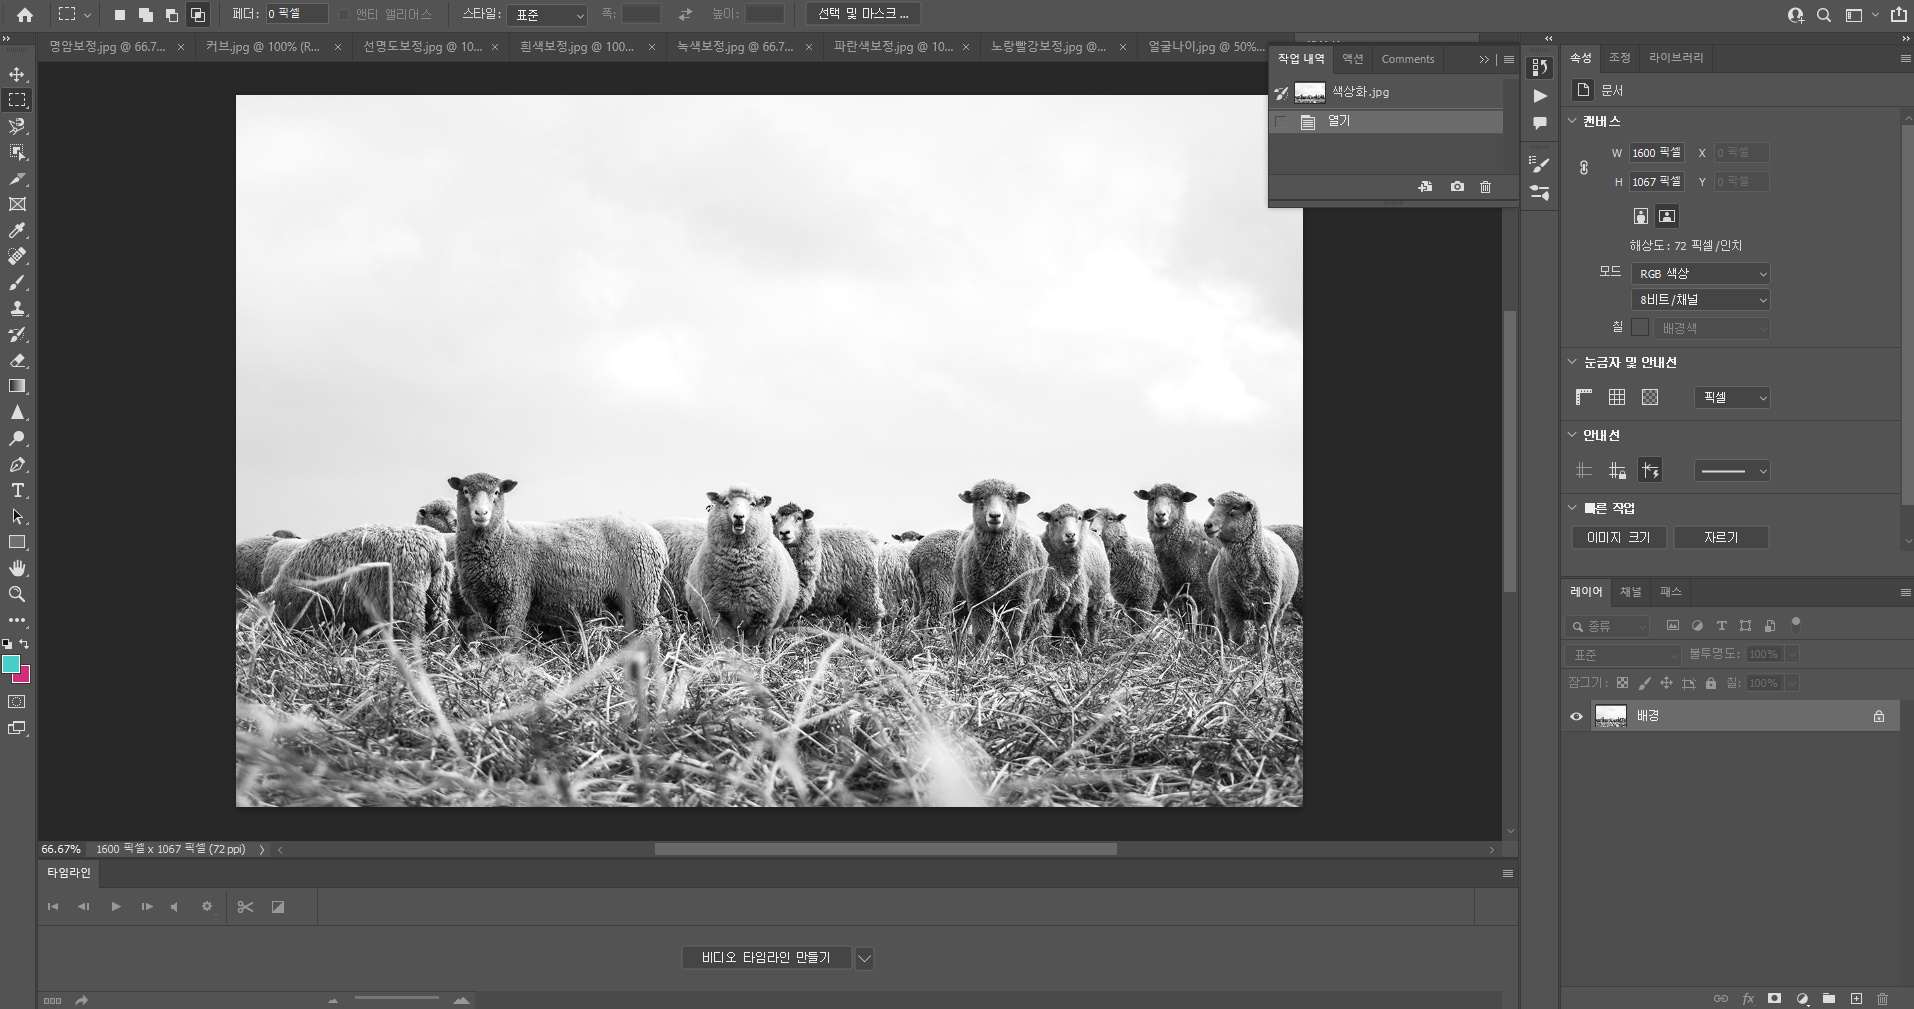
Task: Click the canvas width W field
Action: coord(1656,153)
